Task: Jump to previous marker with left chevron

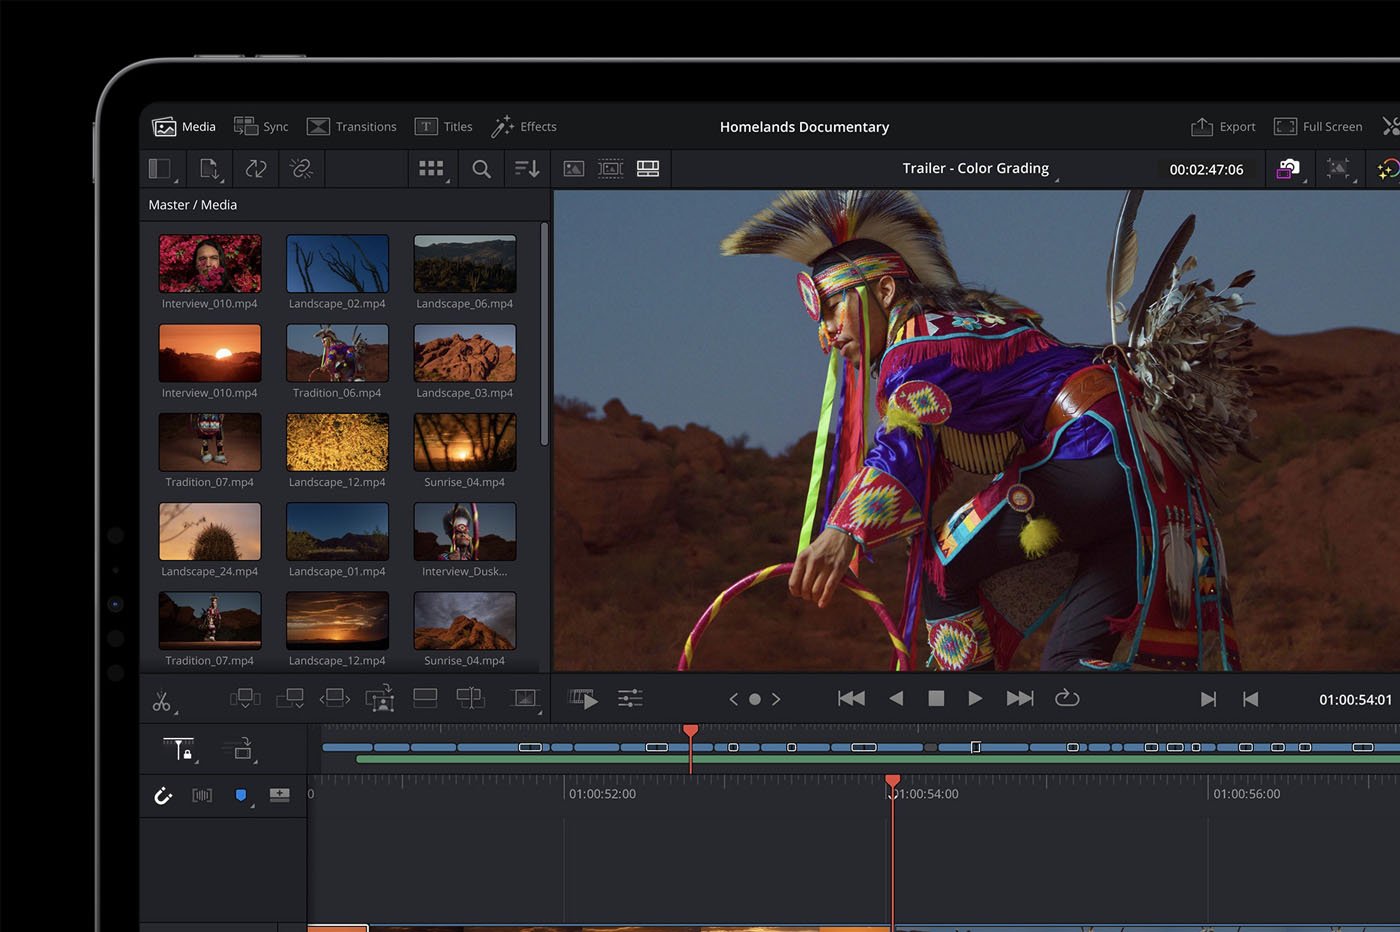Action: (x=733, y=699)
